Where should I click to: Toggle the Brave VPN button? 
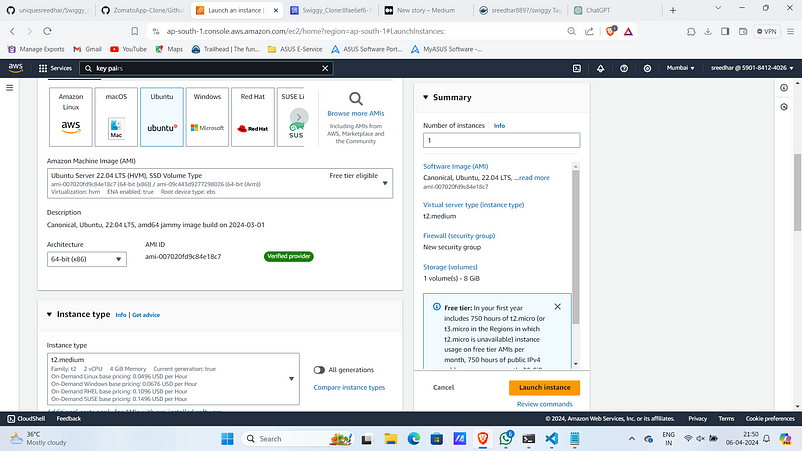click(x=767, y=31)
